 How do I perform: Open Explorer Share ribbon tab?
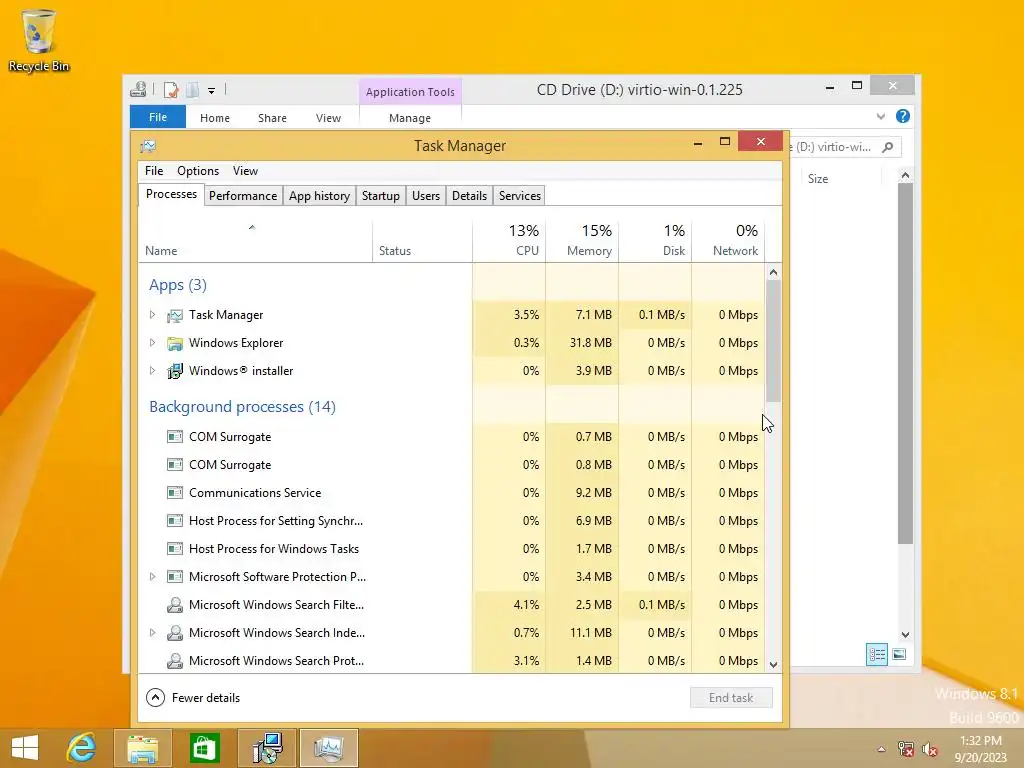point(272,118)
